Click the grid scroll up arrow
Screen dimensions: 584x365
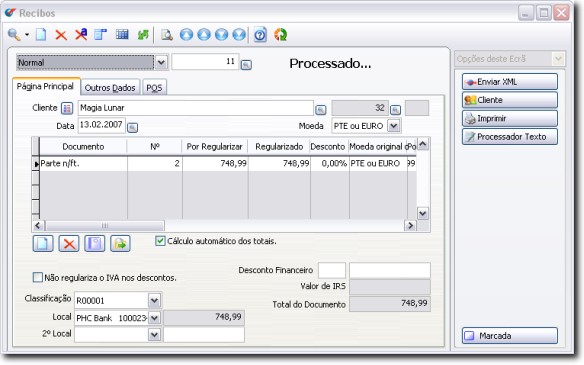pyautogui.click(x=423, y=144)
